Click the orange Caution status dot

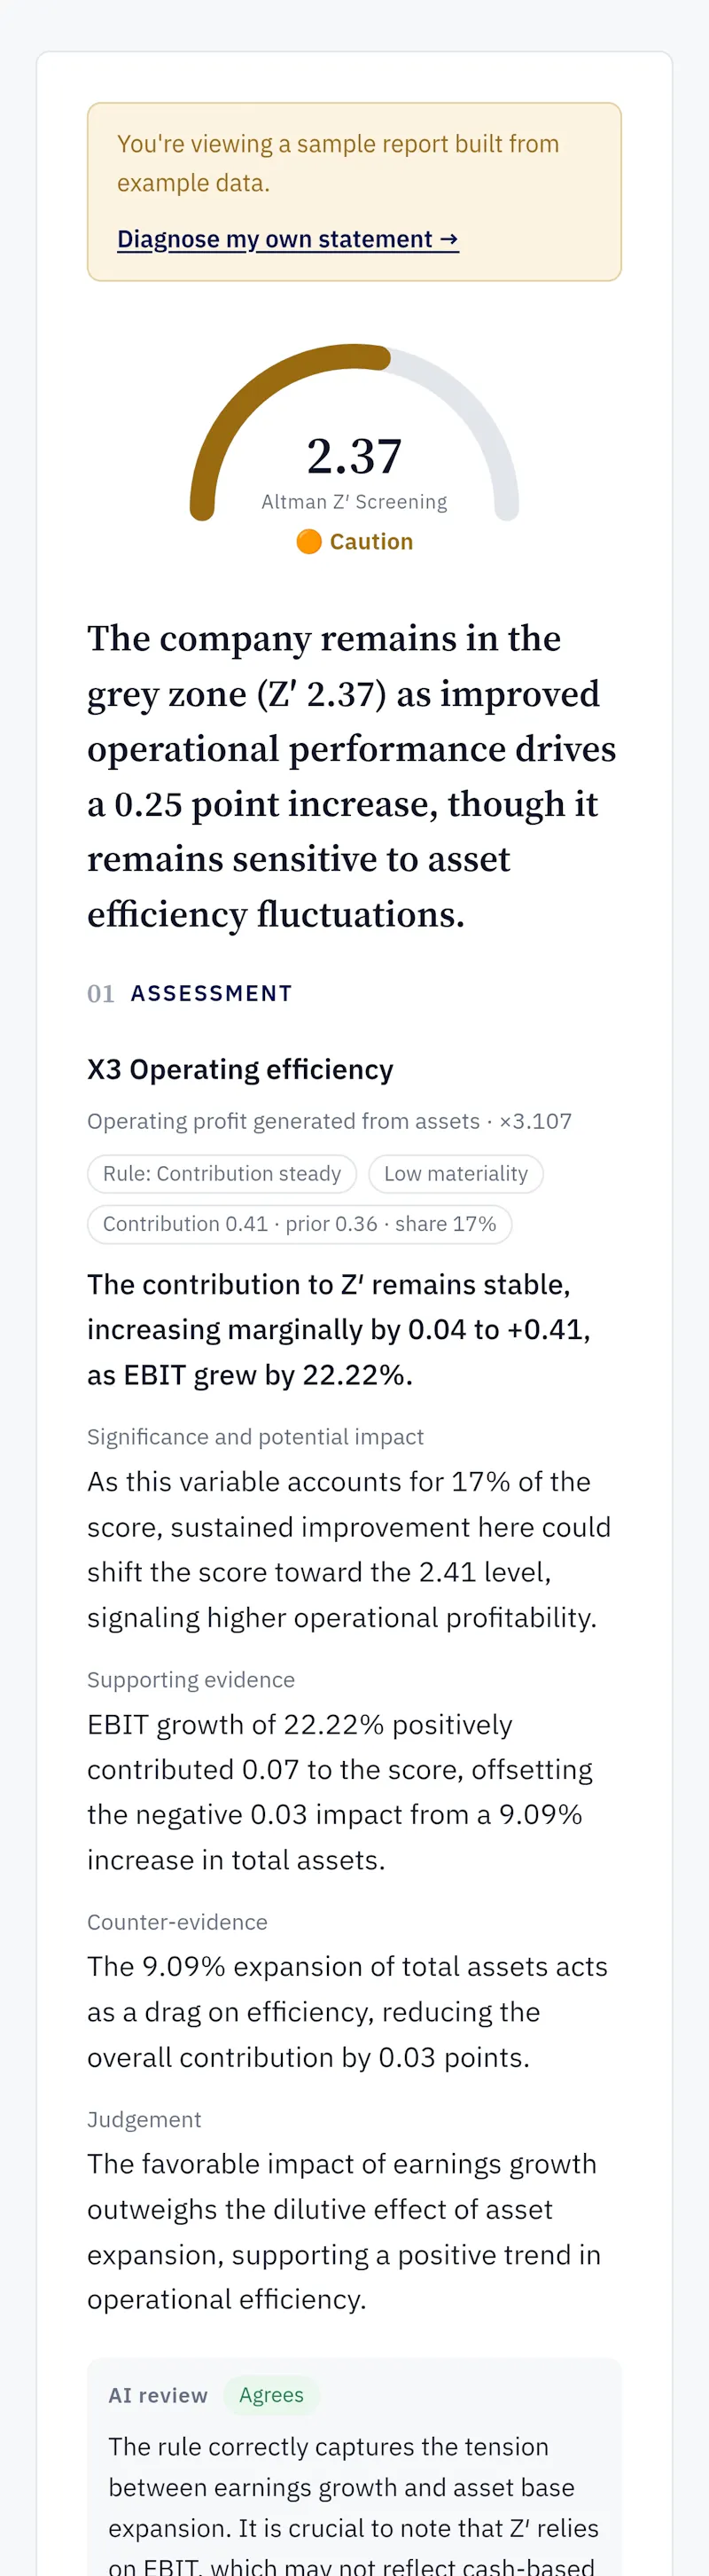click(x=309, y=541)
